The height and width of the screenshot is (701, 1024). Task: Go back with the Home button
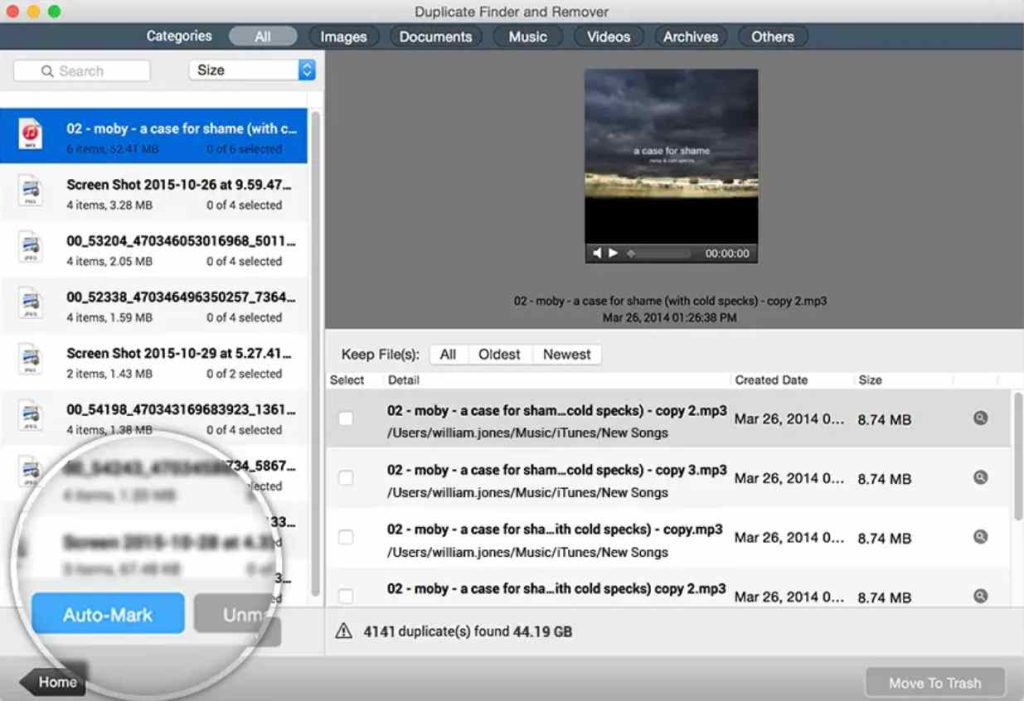pos(54,682)
